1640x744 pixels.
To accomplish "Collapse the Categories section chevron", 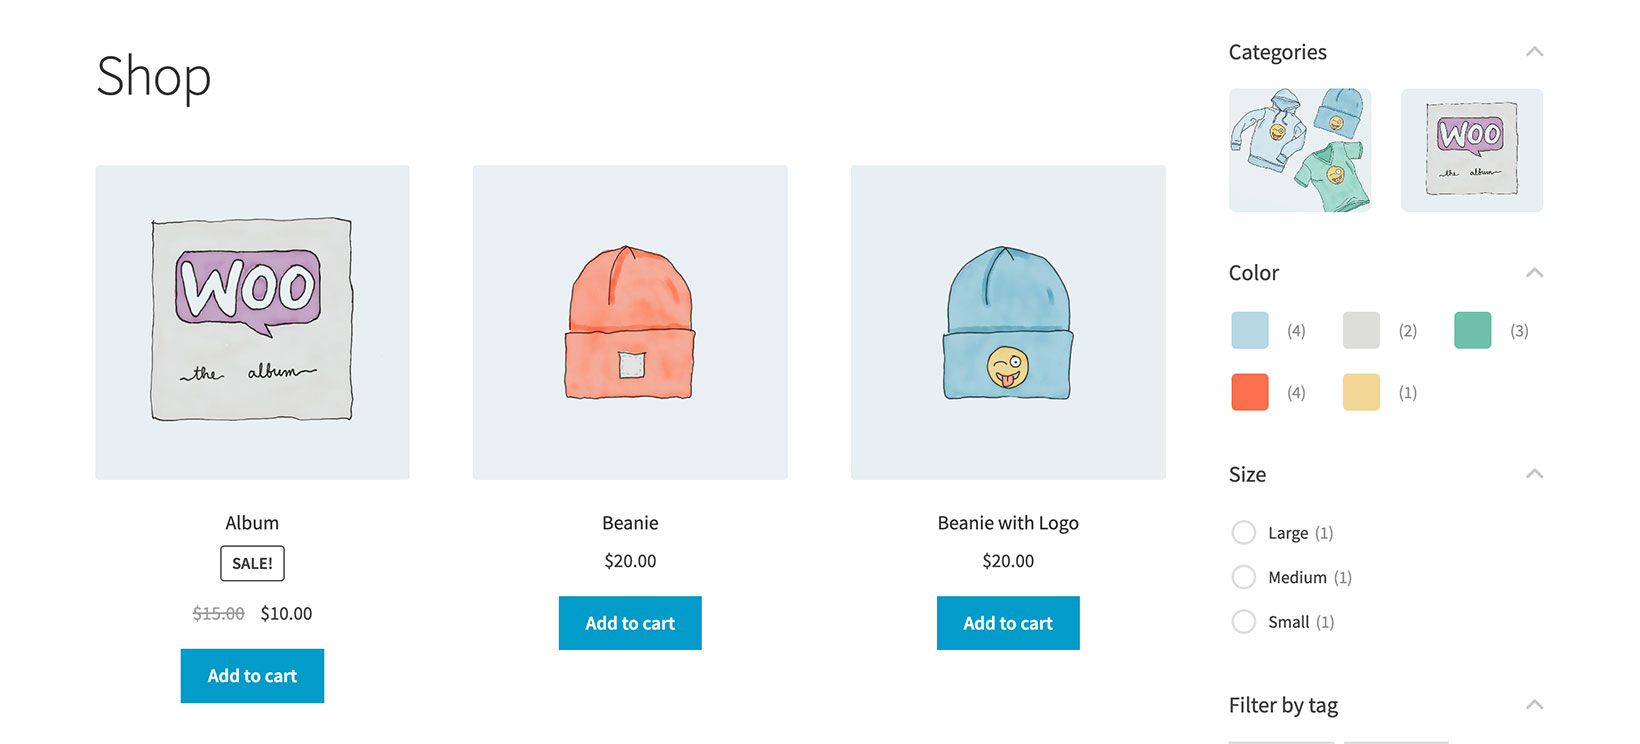I will point(1534,52).
